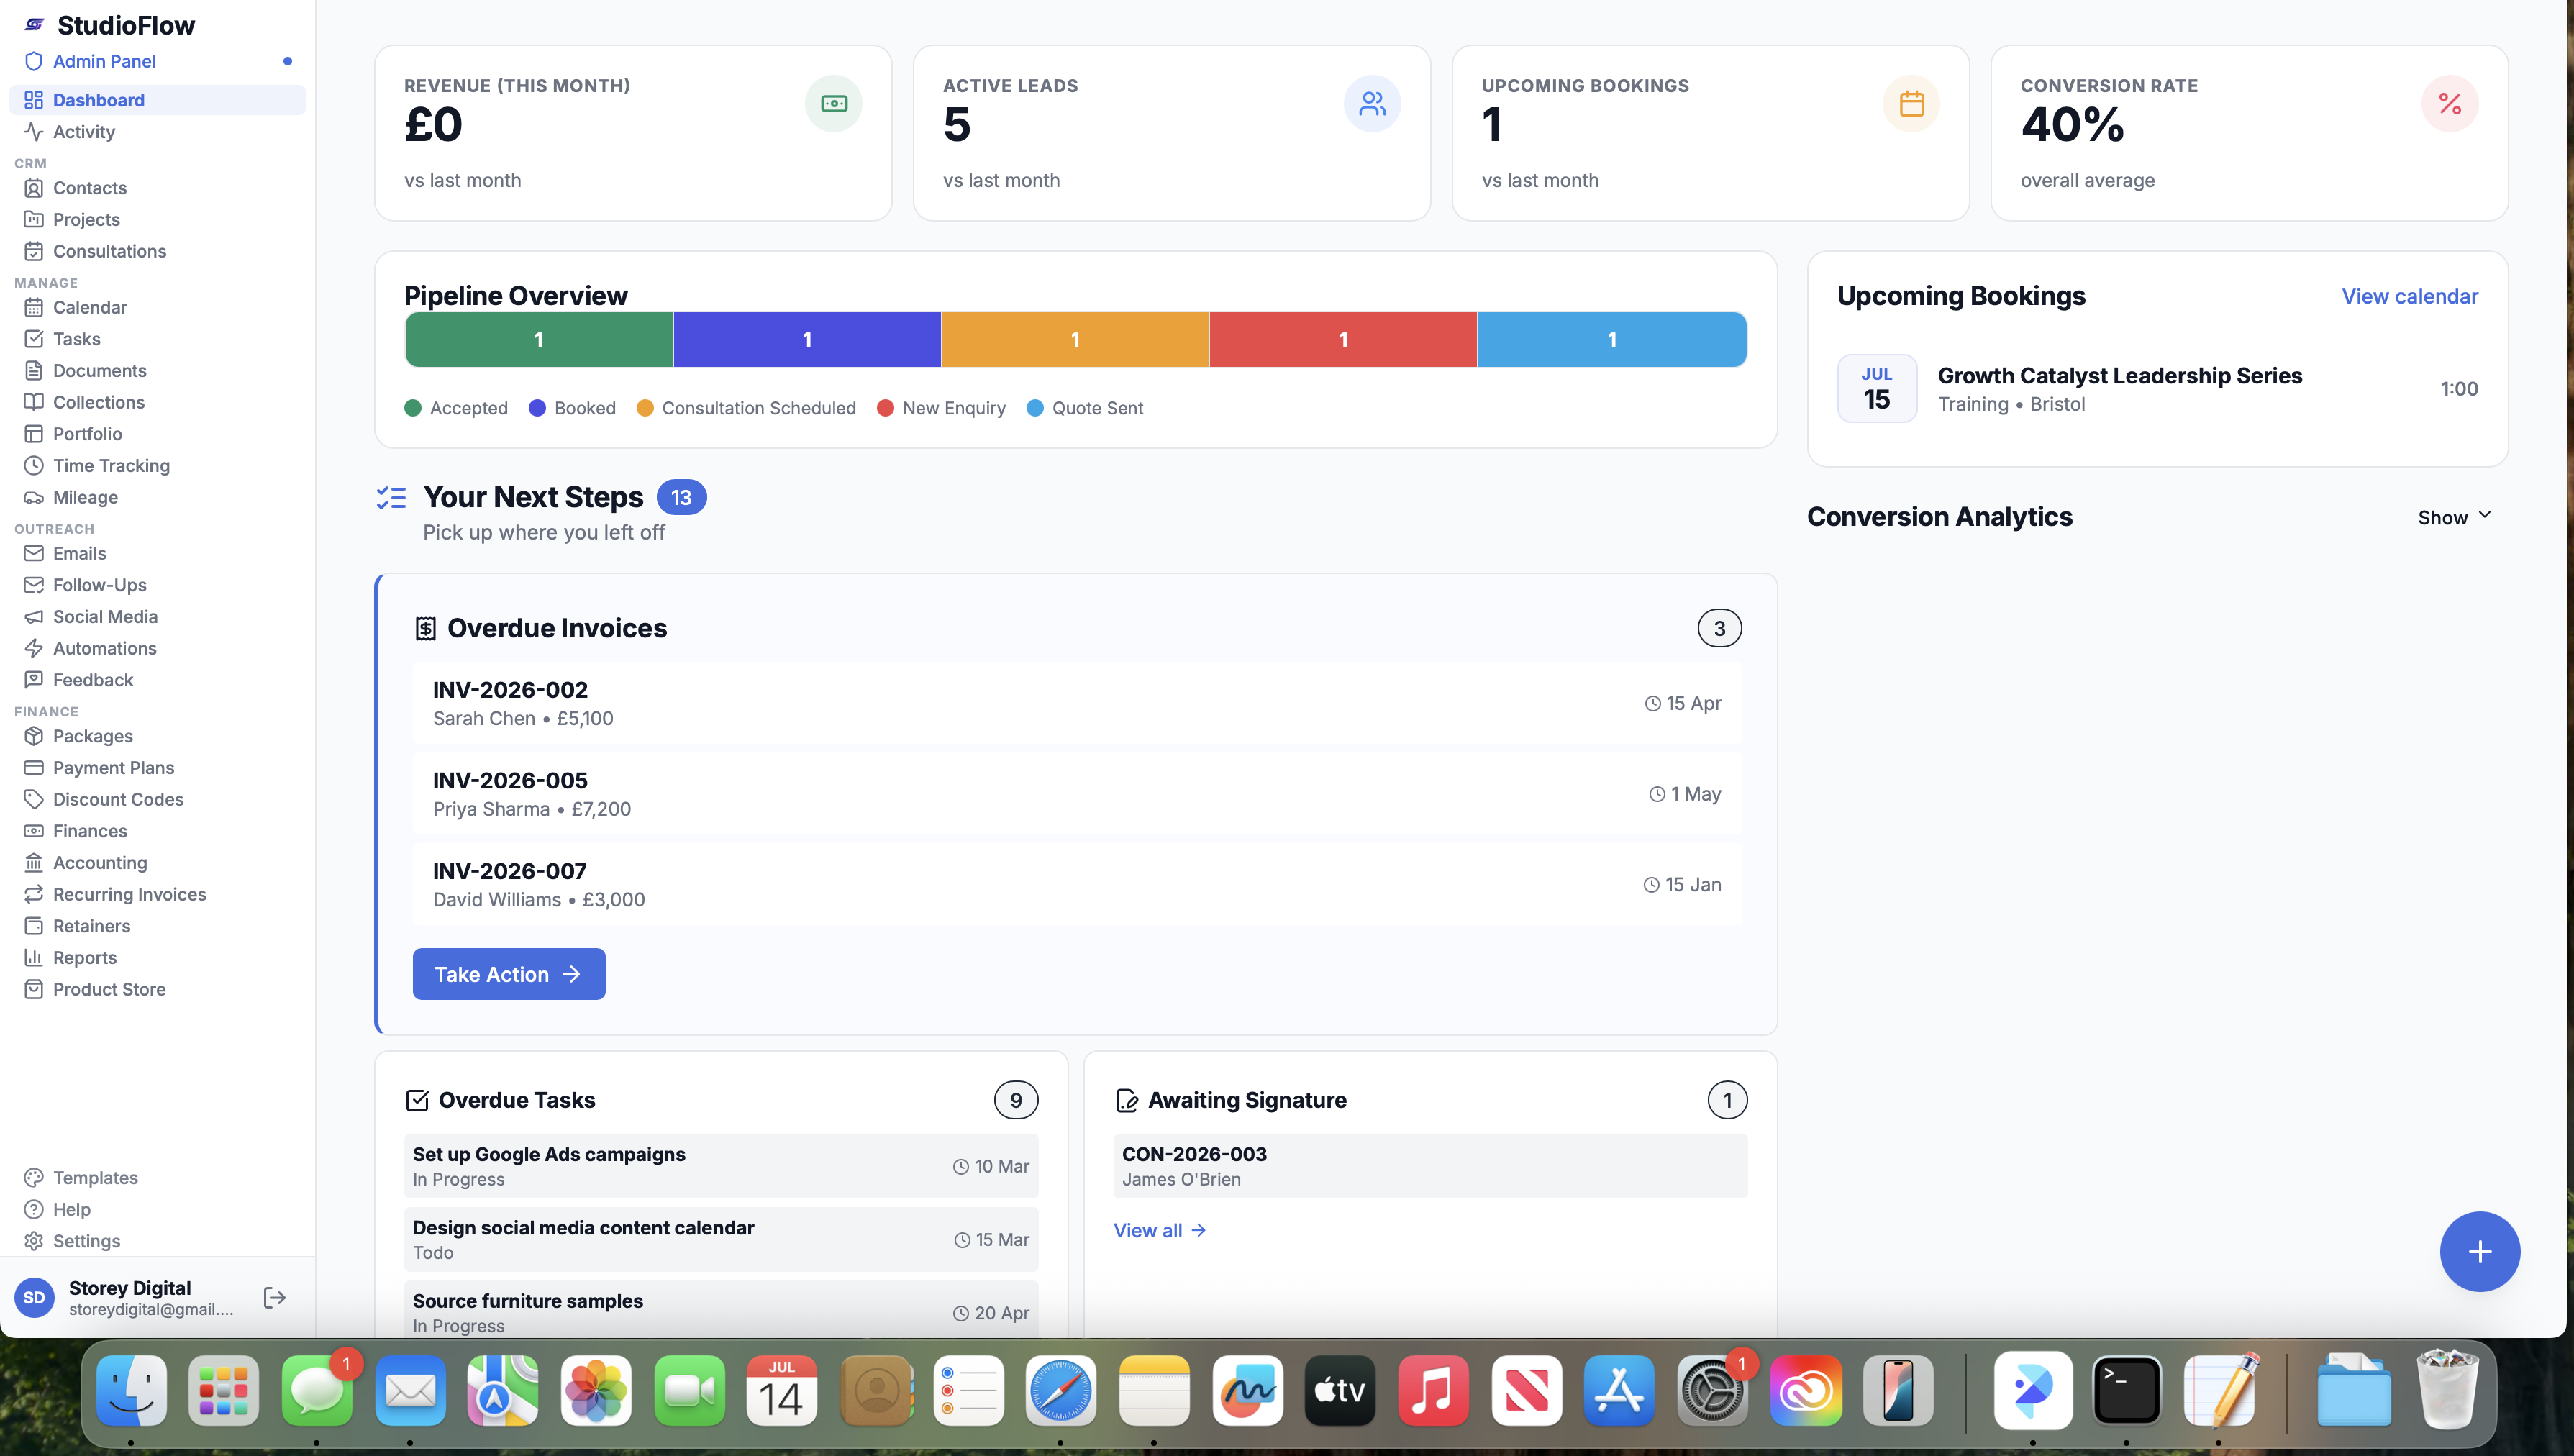Click the StudioFlow logo
Image resolution: width=2574 pixels, height=1456 pixels.
pyautogui.click(x=110, y=25)
